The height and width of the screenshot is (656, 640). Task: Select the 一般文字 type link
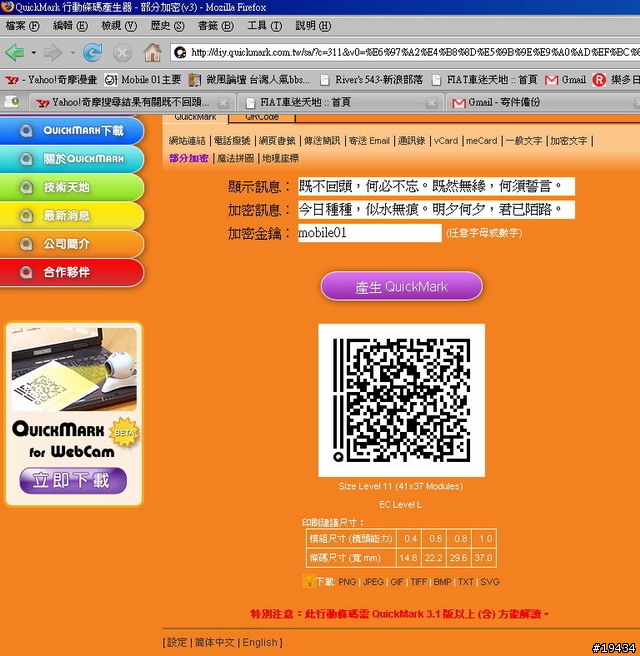524,141
